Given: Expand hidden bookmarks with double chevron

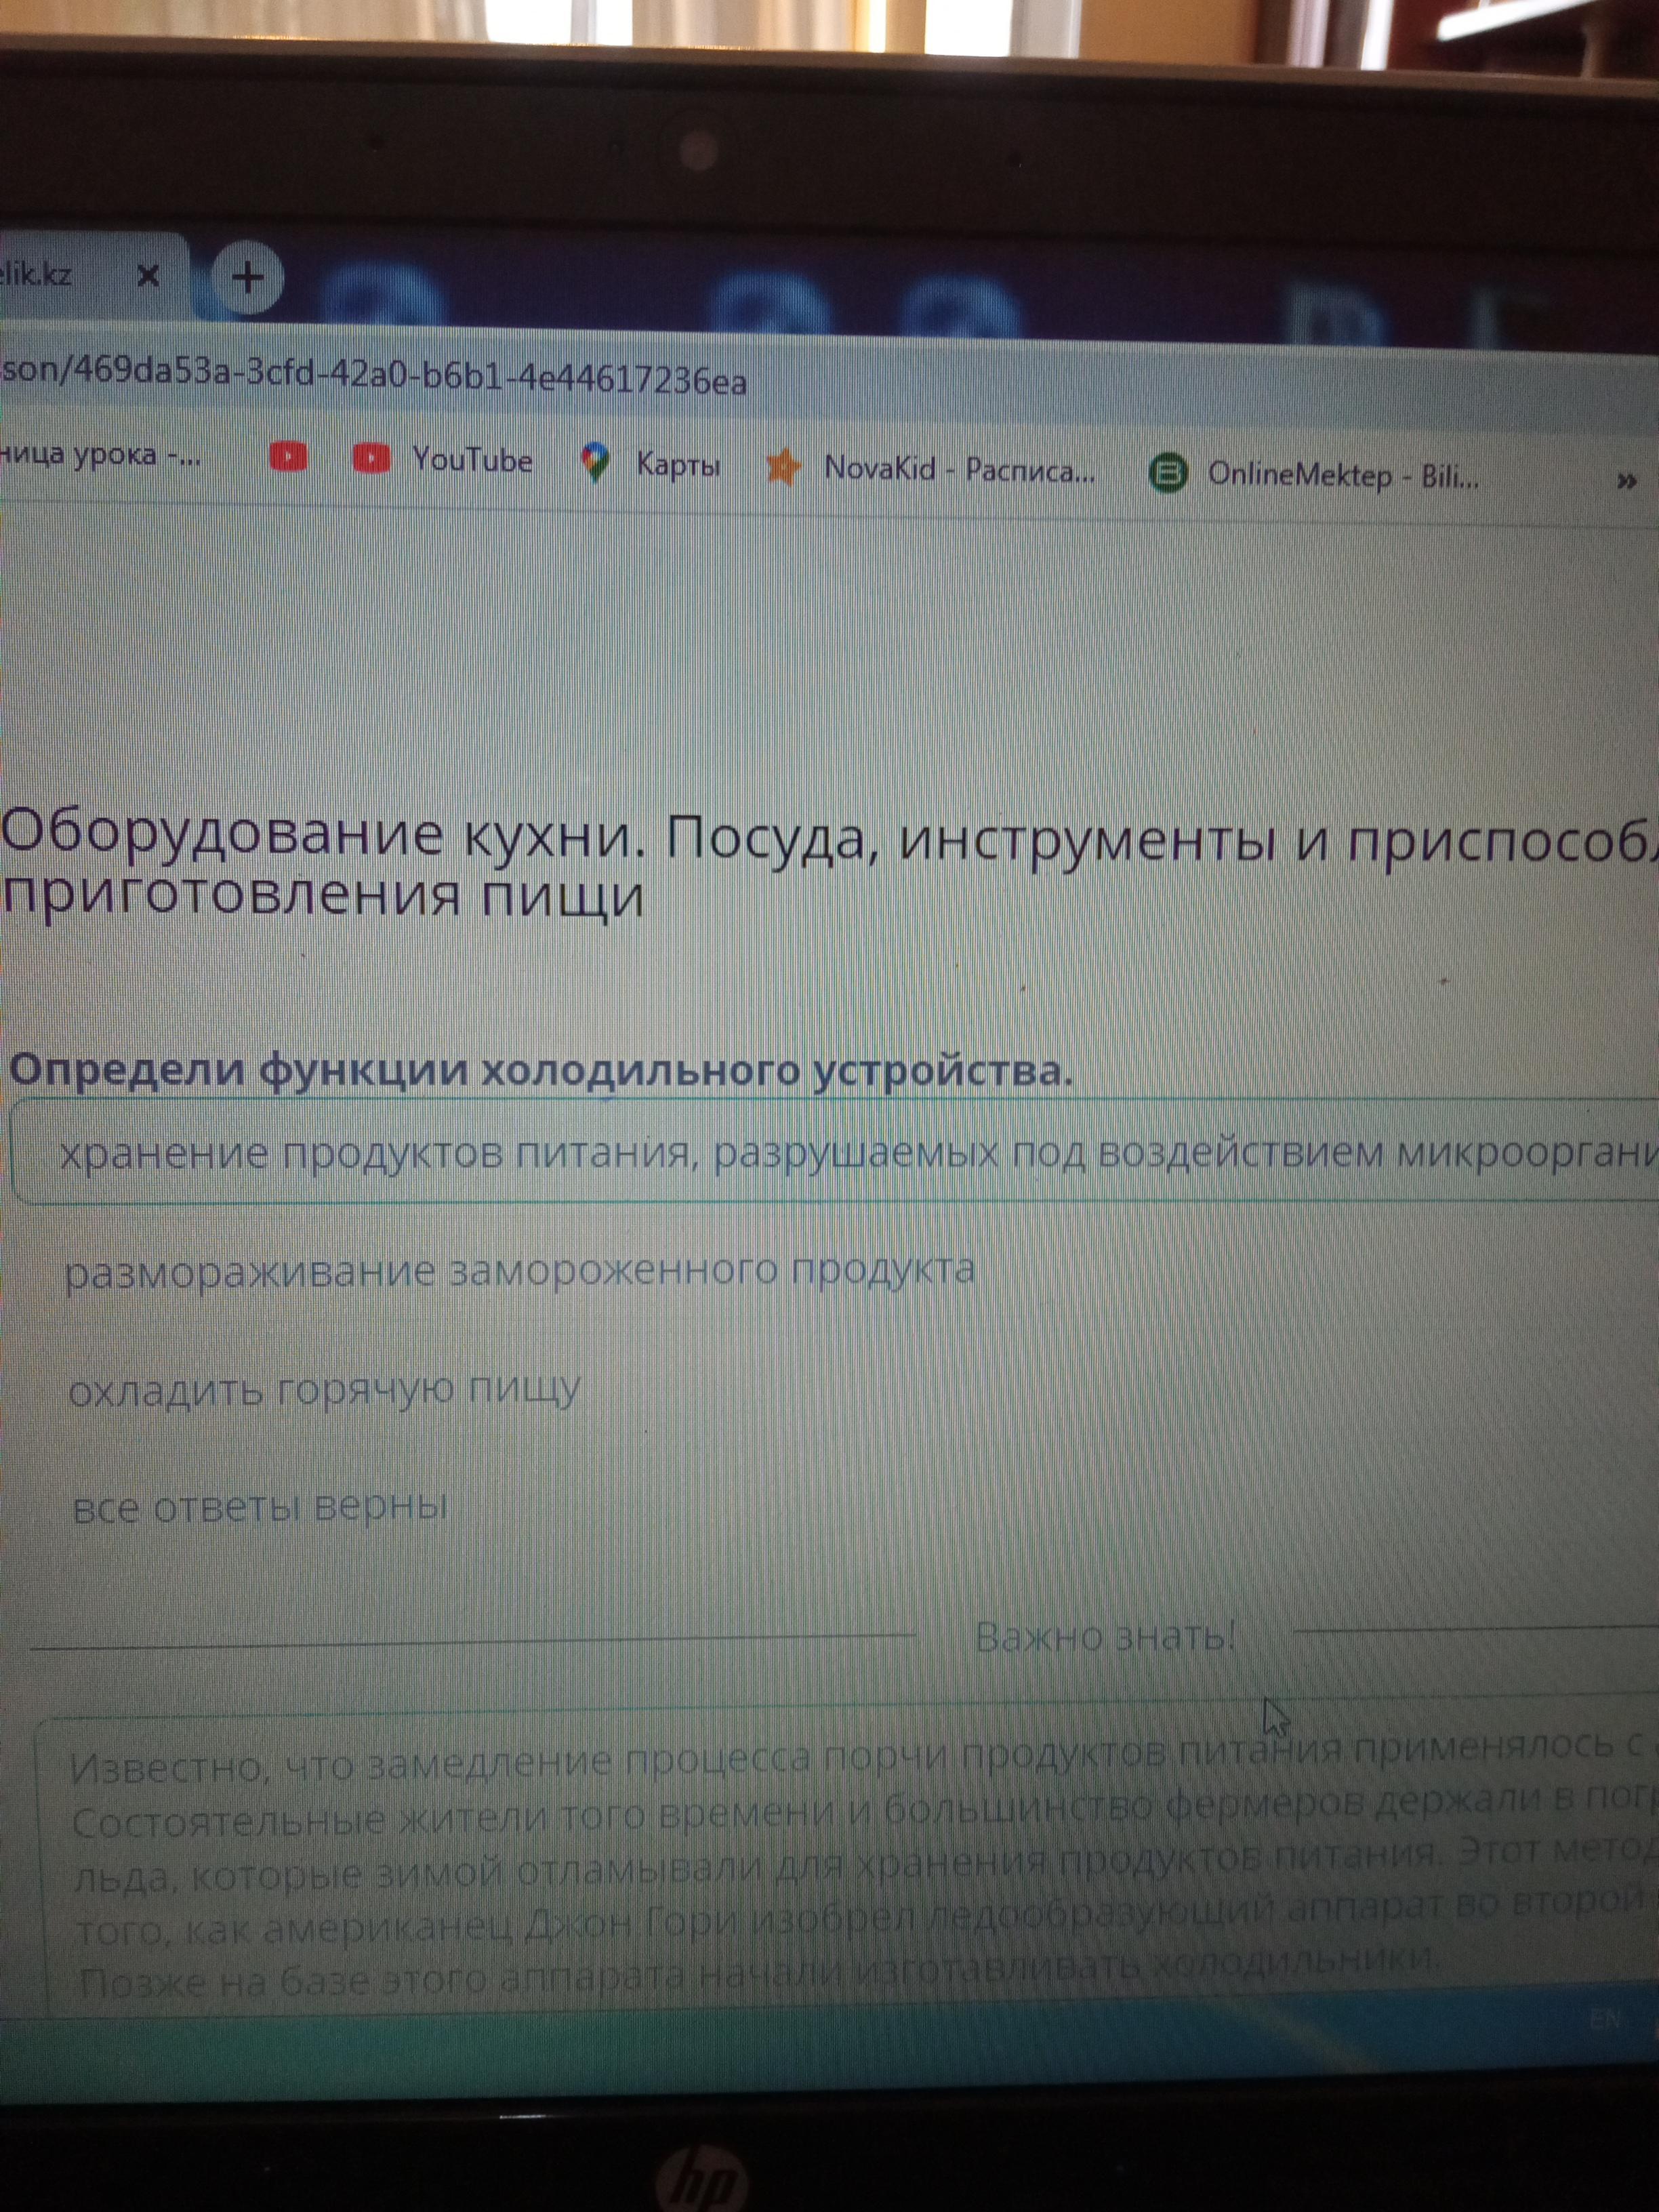Looking at the screenshot, I should click(1626, 482).
